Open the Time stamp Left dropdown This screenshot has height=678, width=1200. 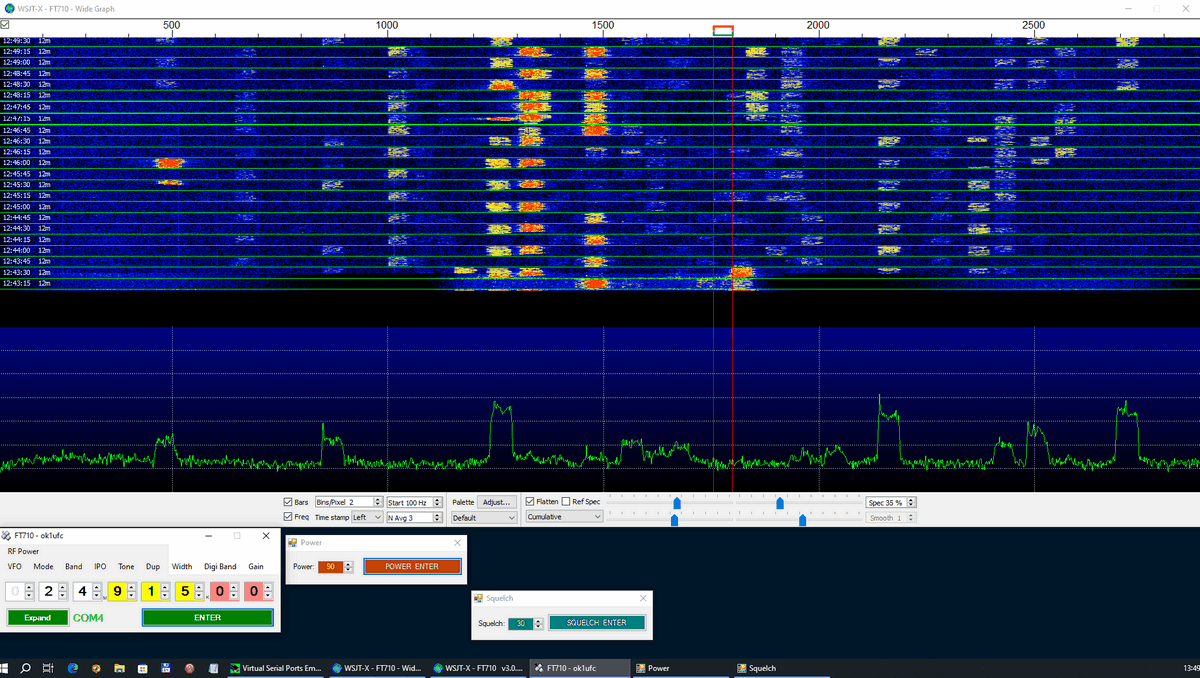point(366,518)
